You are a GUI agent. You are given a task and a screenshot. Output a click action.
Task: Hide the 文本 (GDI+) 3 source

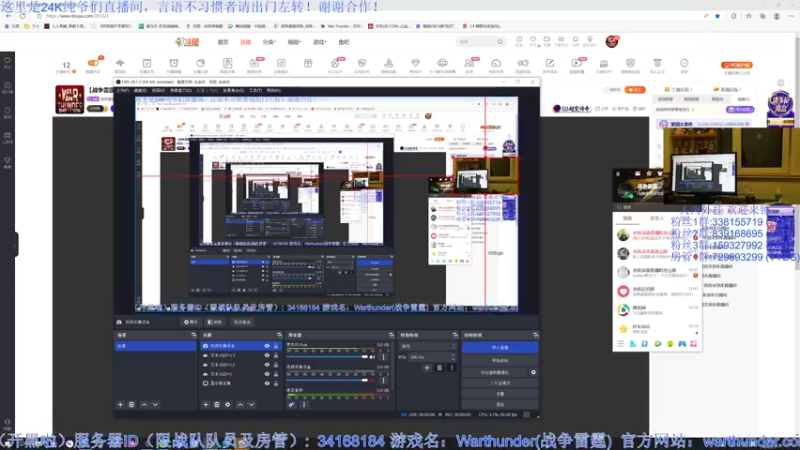click(267, 356)
